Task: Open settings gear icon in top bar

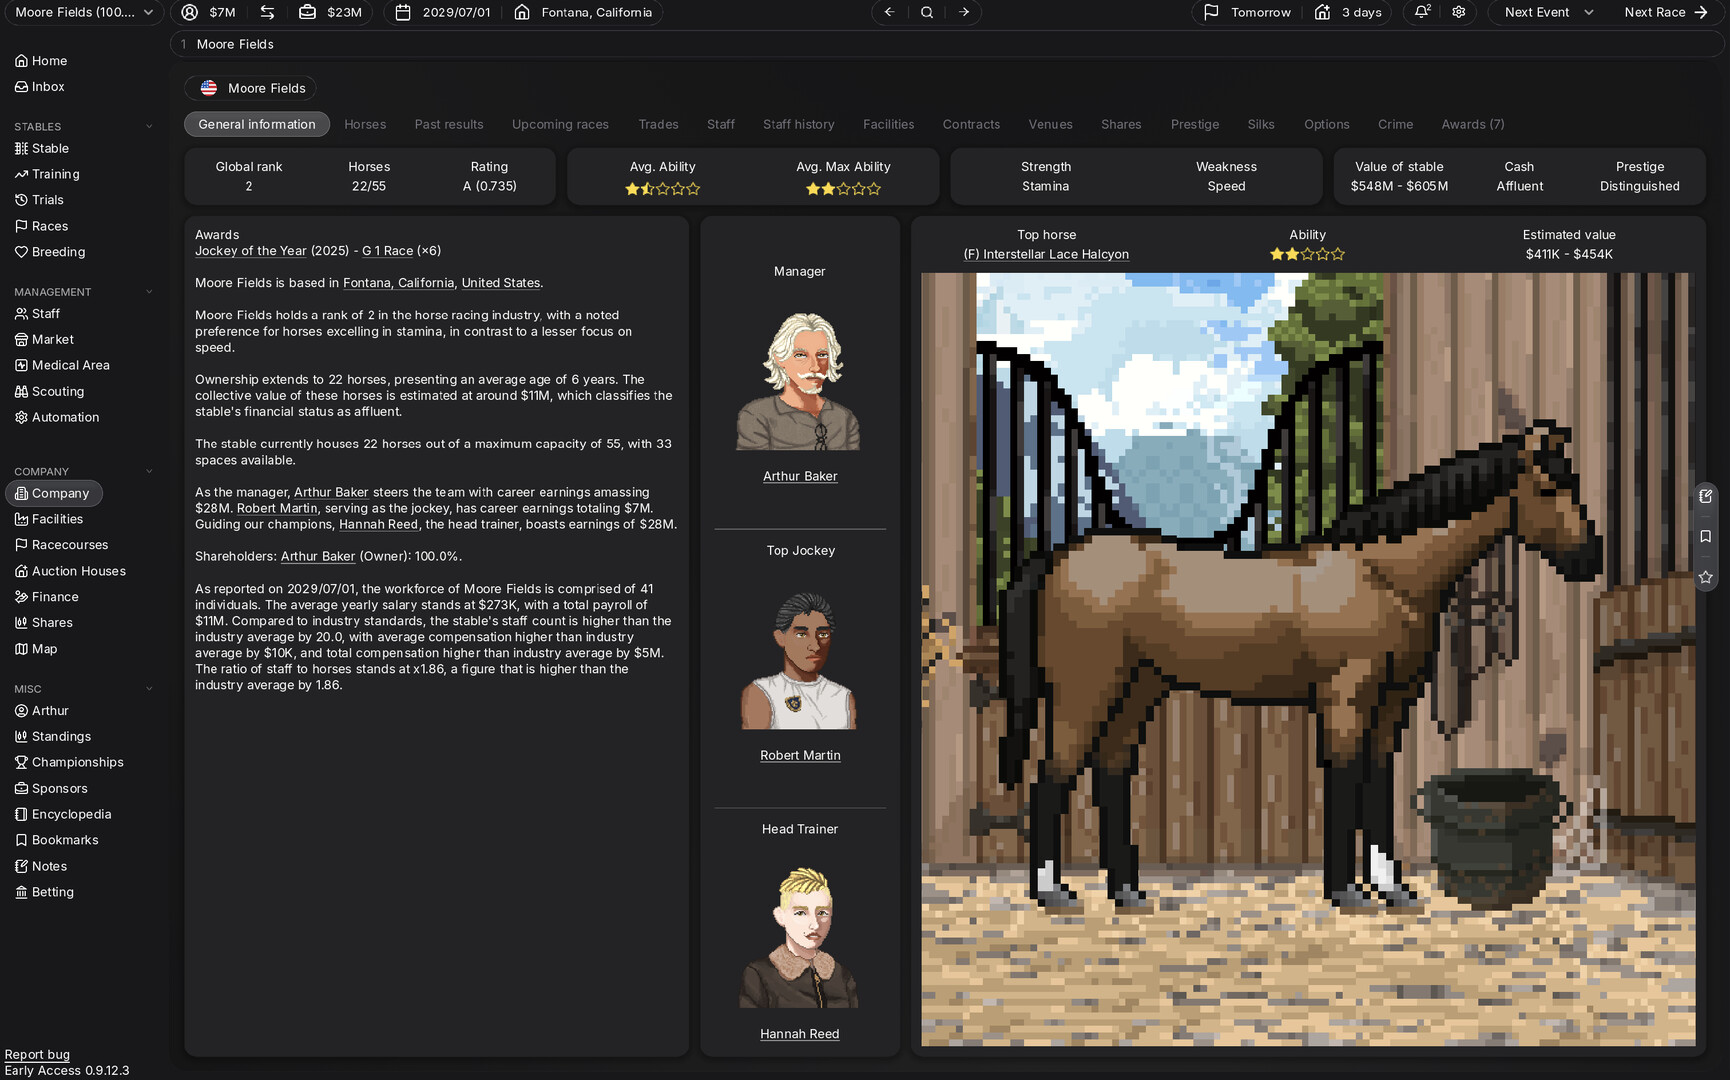Action: coord(1459,12)
